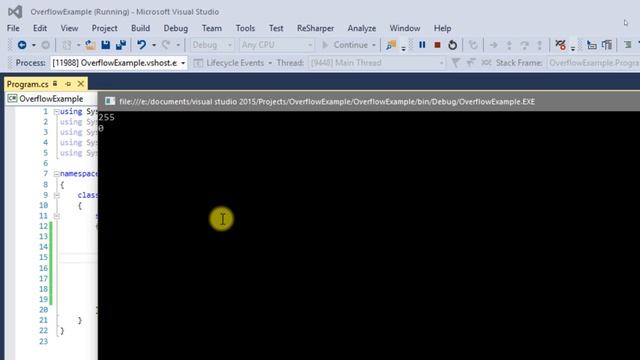The width and height of the screenshot is (640, 360).
Task: Open the Test menu
Action: (276, 28)
